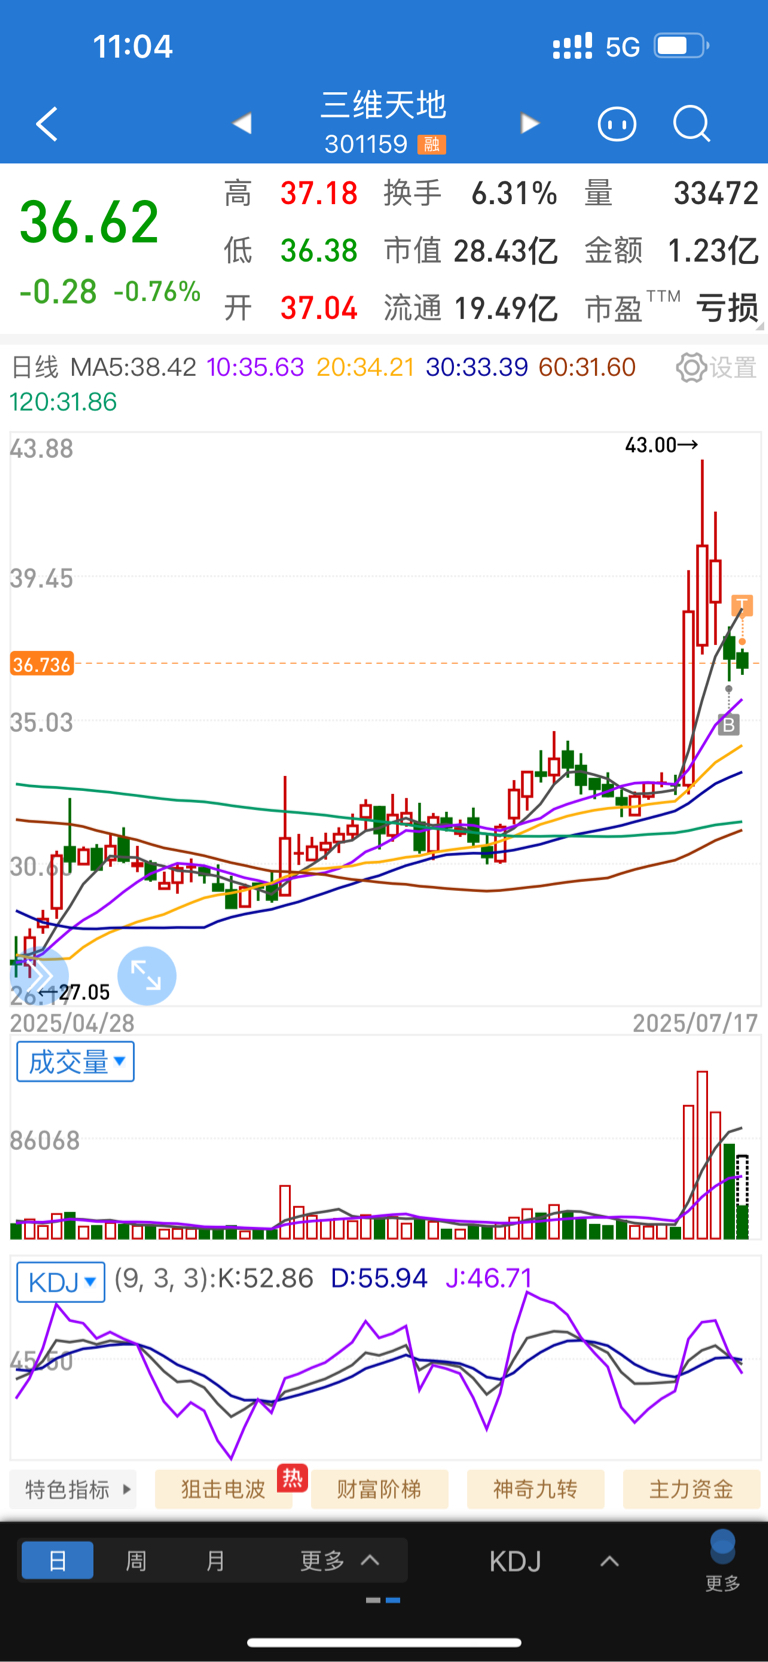Tap tallest red volume bar
Screen dimensions: 768x1662
coord(702,1155)
